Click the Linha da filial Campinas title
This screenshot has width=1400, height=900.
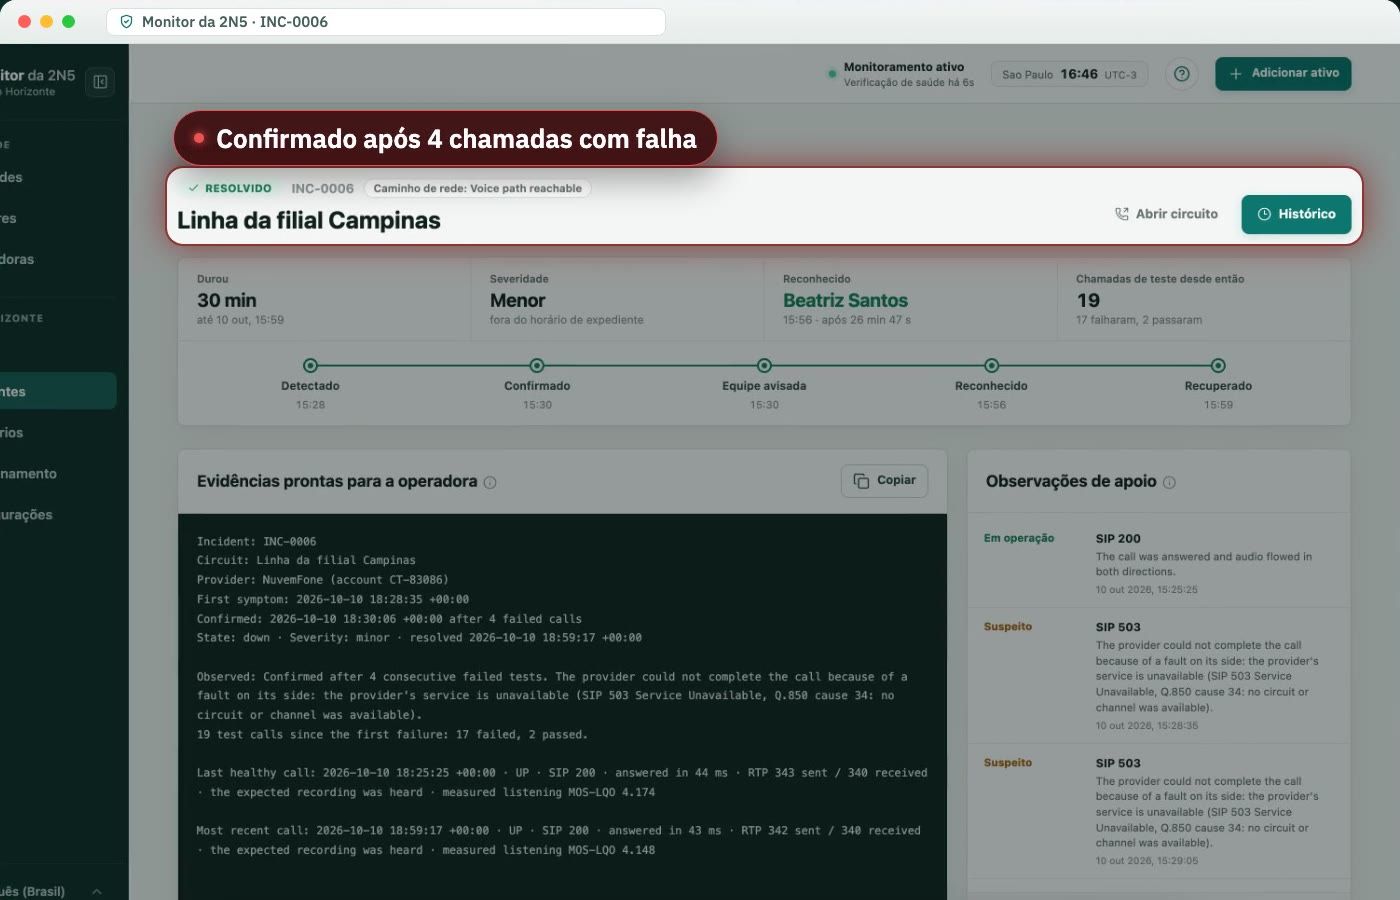pyautogui.click(x=309, y=220)
